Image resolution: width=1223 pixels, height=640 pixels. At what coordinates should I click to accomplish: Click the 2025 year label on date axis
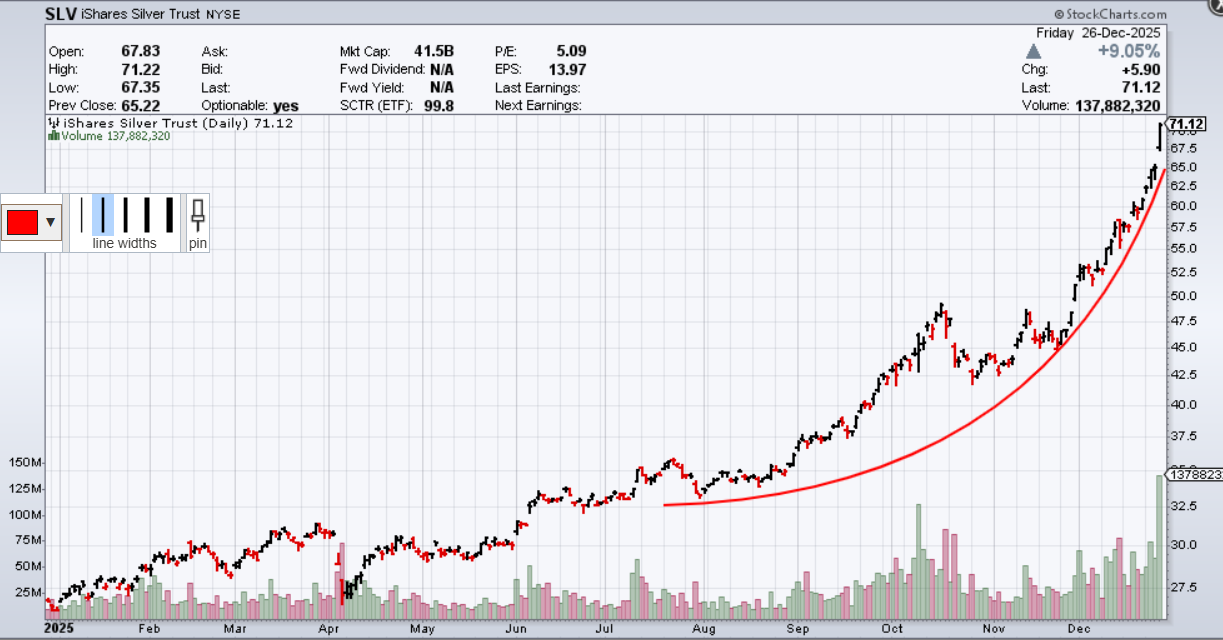(61, 629)
